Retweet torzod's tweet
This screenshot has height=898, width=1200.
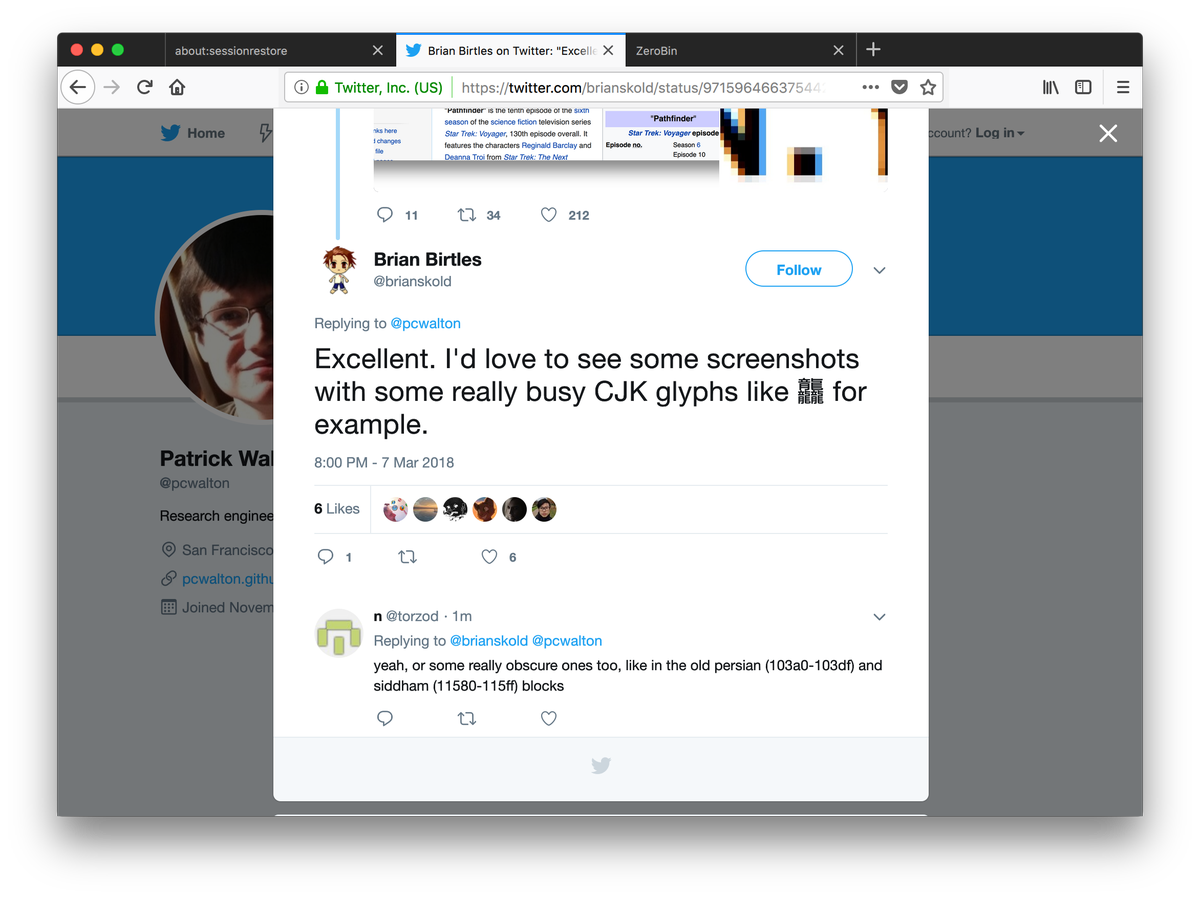(x=467, y=718)
